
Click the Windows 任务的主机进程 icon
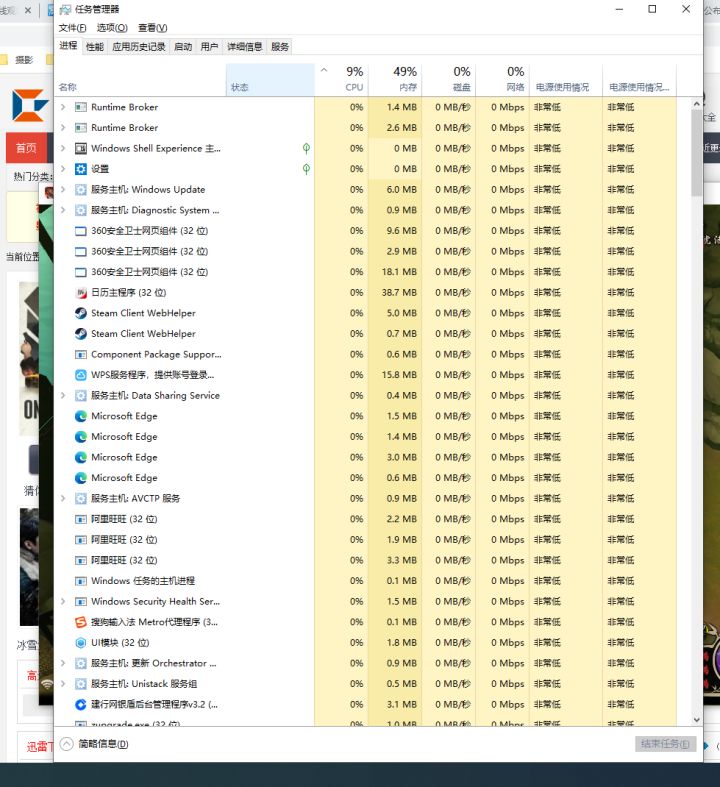80,581
